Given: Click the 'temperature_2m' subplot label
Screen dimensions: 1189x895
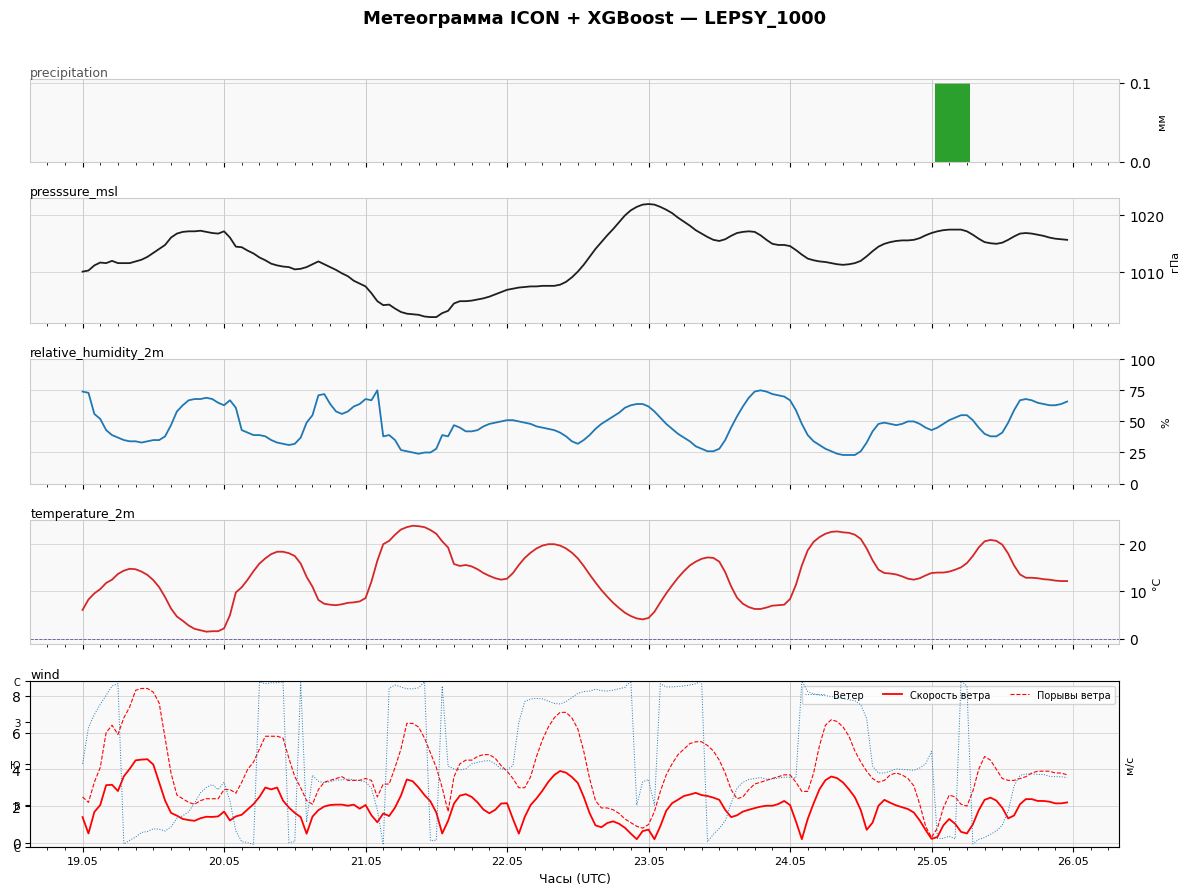Looking at the screenshot, I should [83, 513].
